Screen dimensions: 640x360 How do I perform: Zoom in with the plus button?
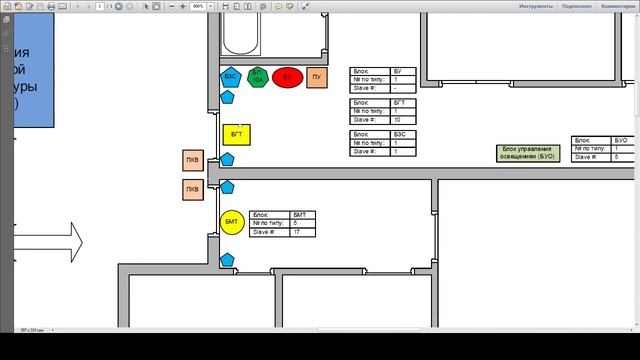(x=183, y=6)
